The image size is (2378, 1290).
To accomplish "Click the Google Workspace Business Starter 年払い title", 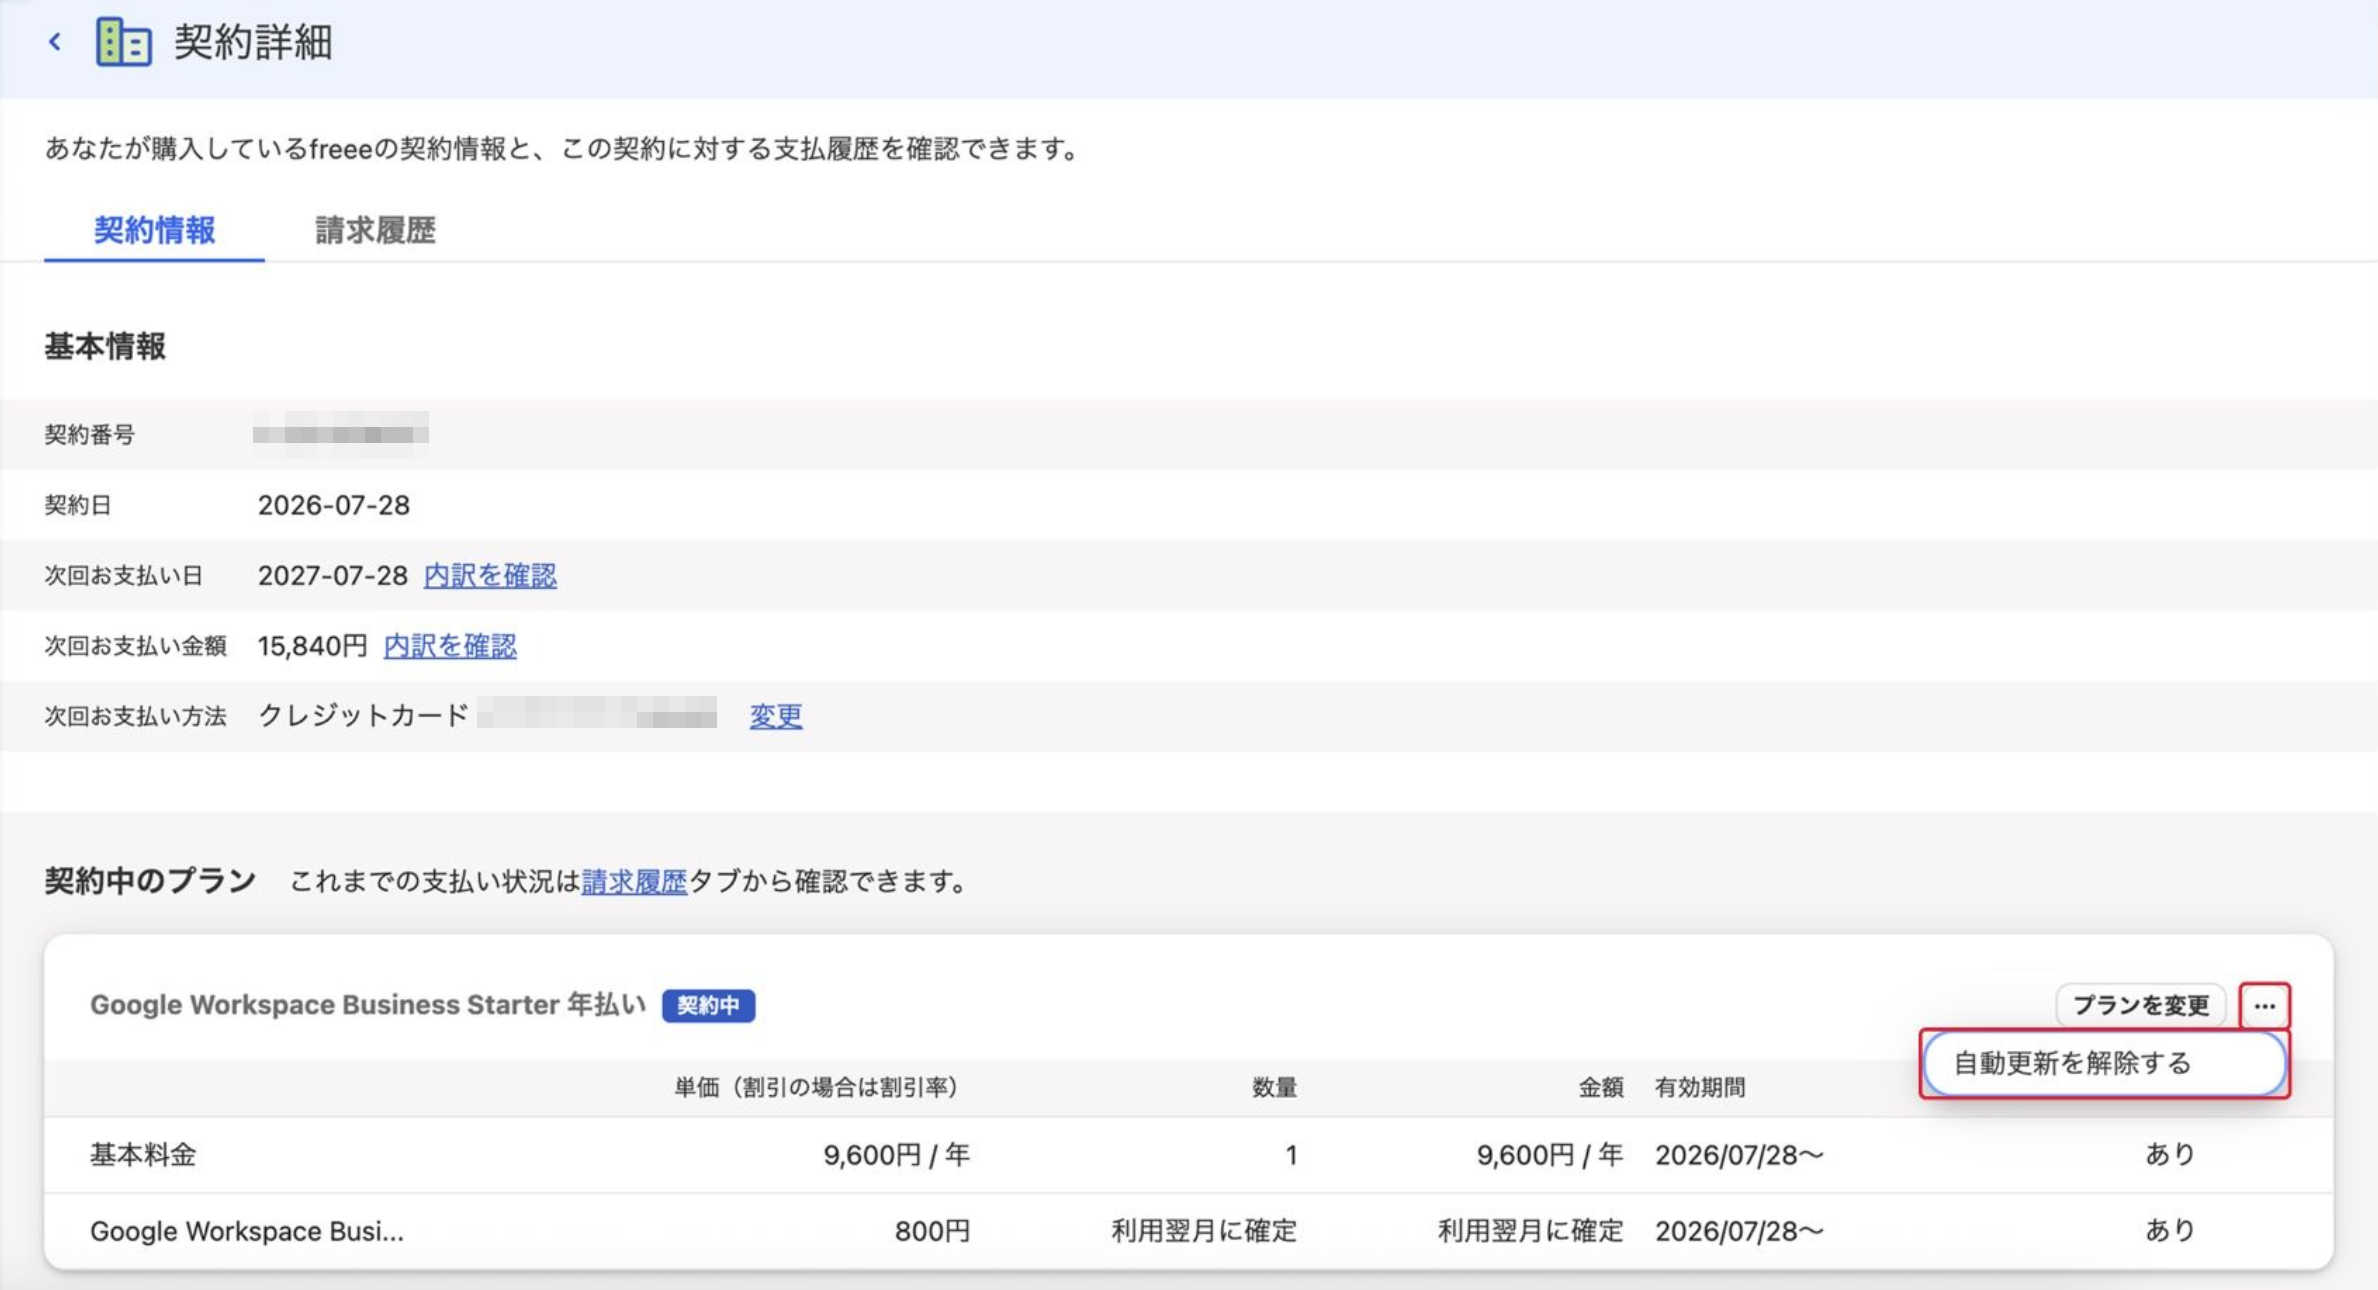I will [368, 1004].
